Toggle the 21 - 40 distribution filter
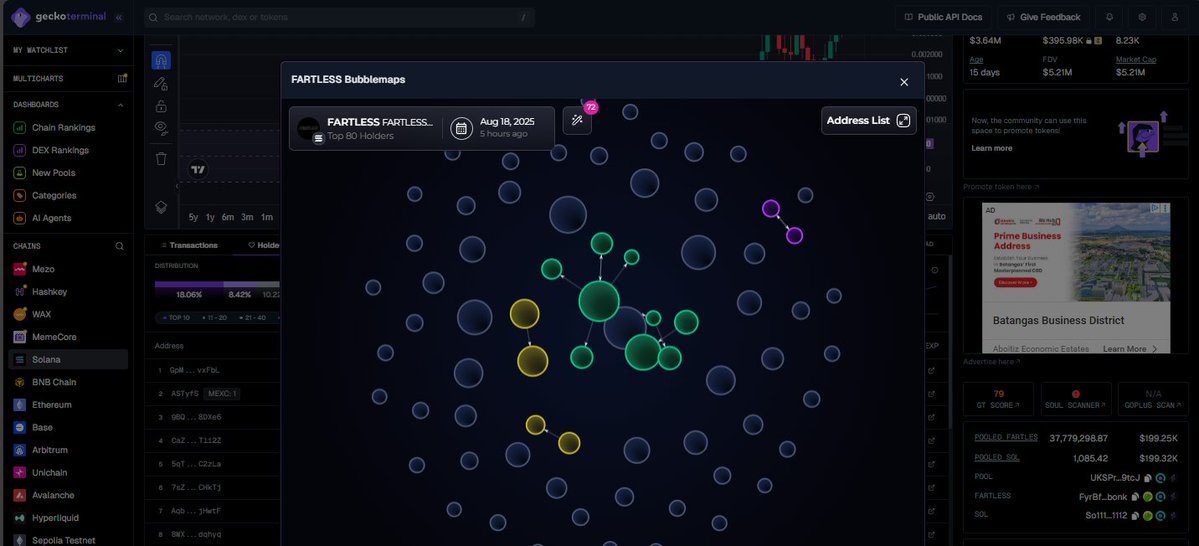This screenshot has width=1199, height=546. [254, 317]
